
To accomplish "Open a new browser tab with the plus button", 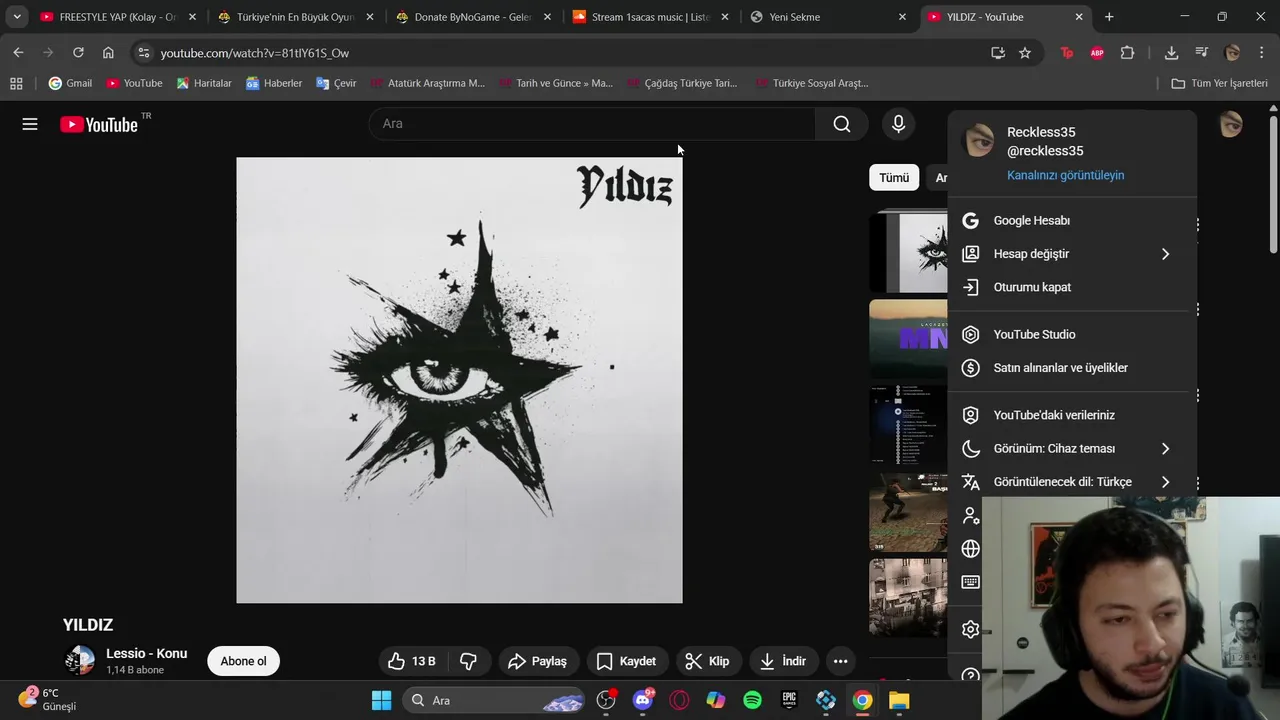I will click(x=1109, y=17).
